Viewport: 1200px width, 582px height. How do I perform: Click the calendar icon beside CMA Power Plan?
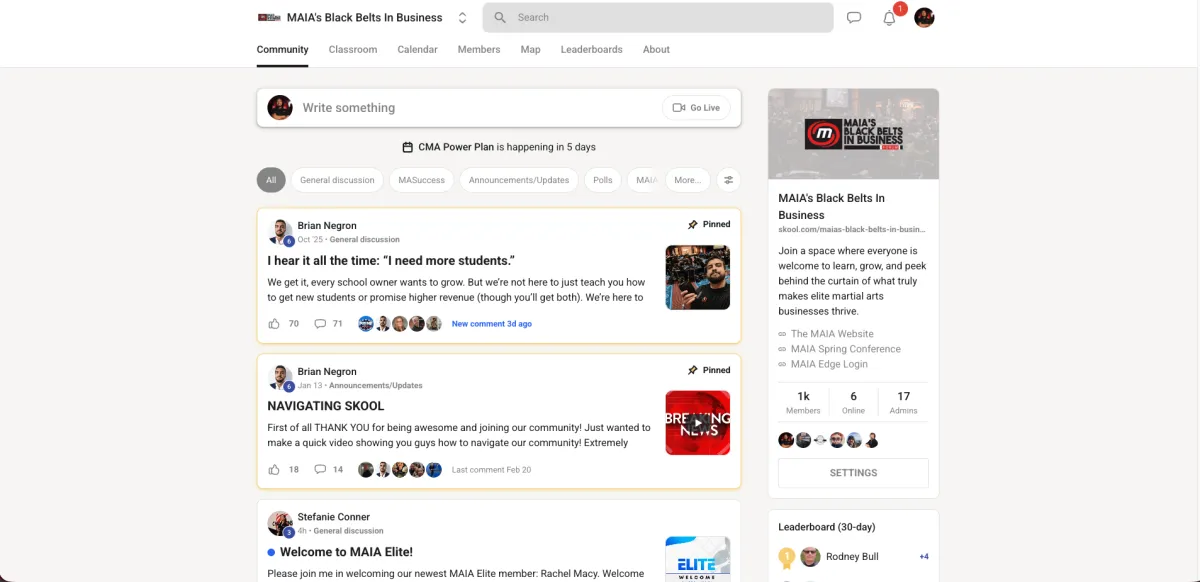tap(408, 147)
